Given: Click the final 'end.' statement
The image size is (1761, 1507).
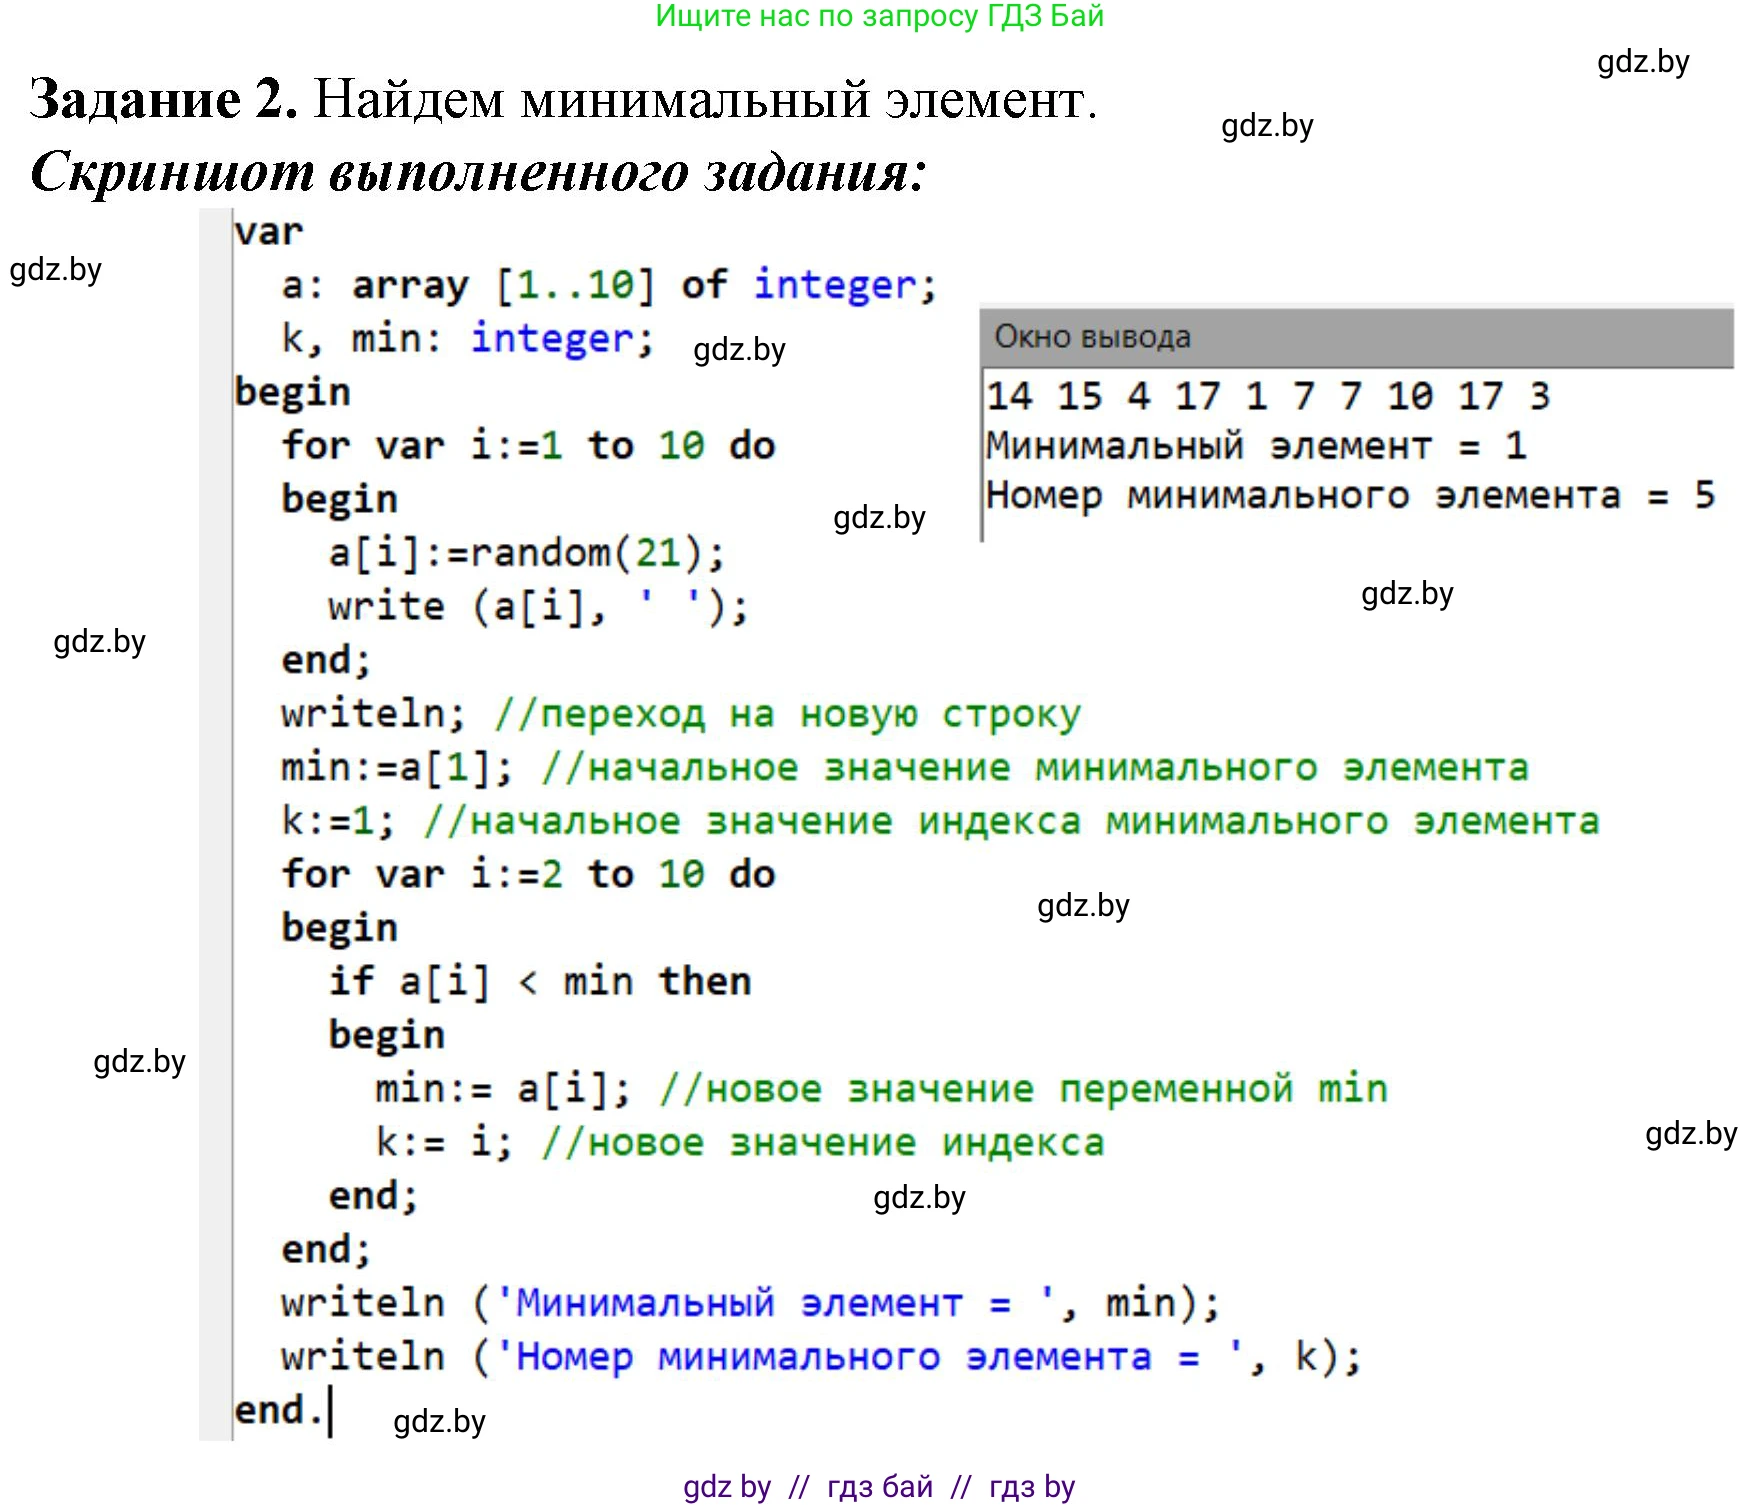Looking at the screenshot, I should [278, 1410].
